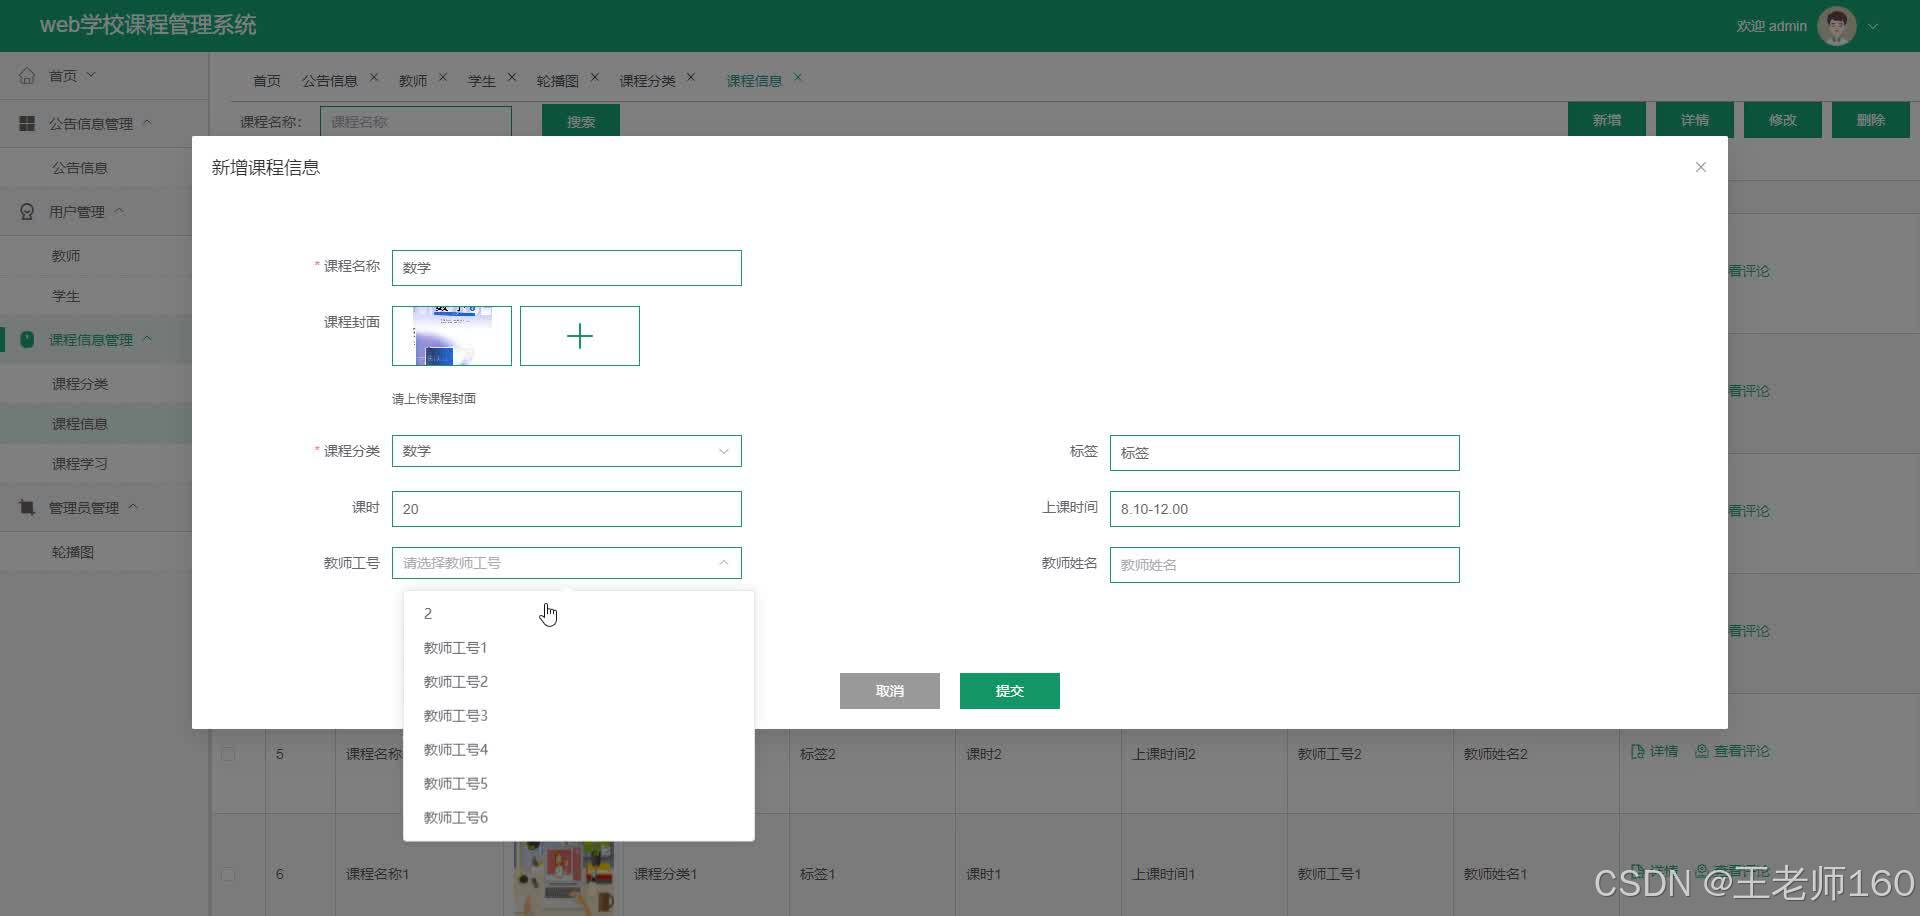Image resolution: width=1920 pixels, height=916 pixels.
Task: Select 教师工号5 from the list
Action: [x=579, y=784]
